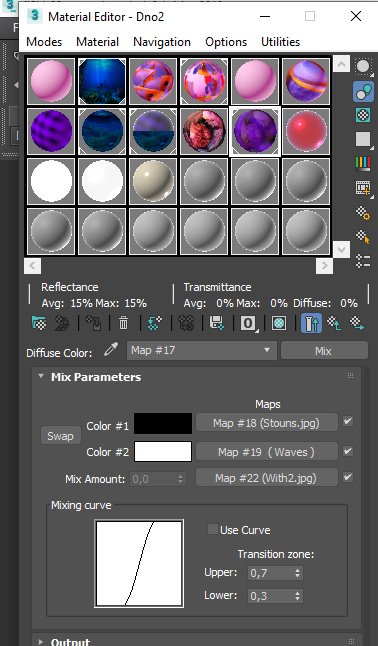Click the Make Preview filmstrip icon
Screen dimensions: 378x646
[363, 188]
